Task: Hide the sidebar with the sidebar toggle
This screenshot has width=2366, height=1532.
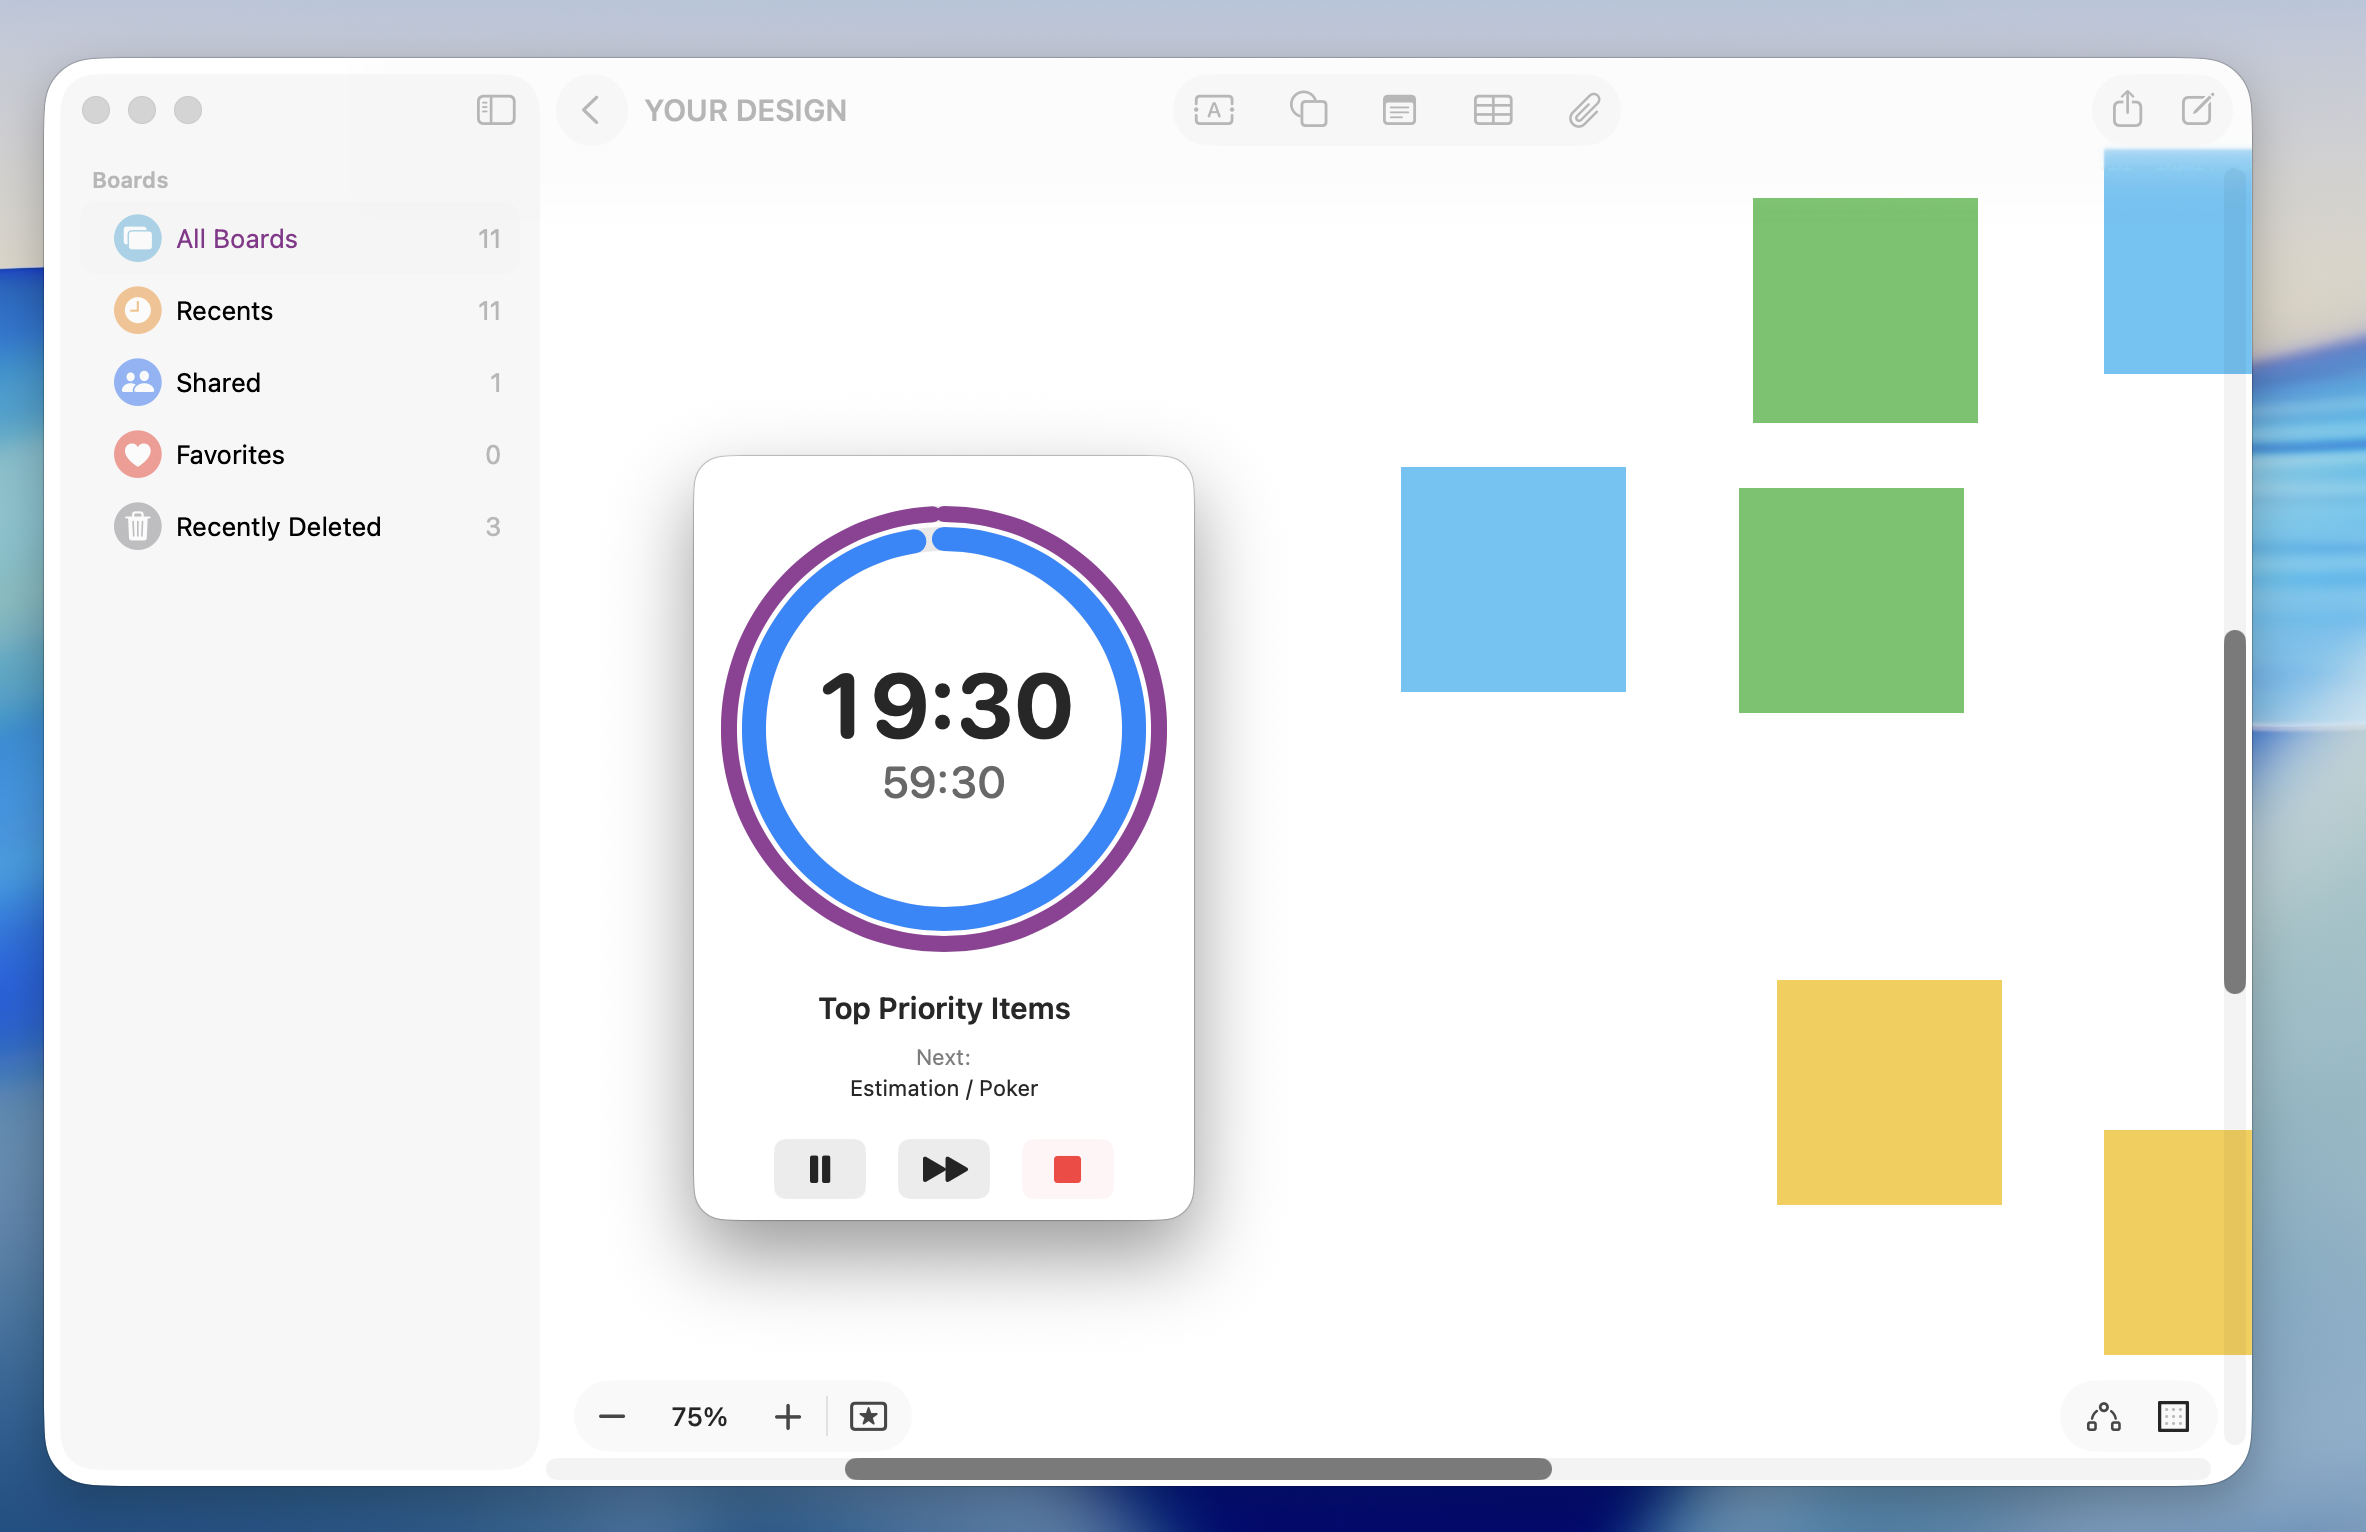Action: click(496, 110)
